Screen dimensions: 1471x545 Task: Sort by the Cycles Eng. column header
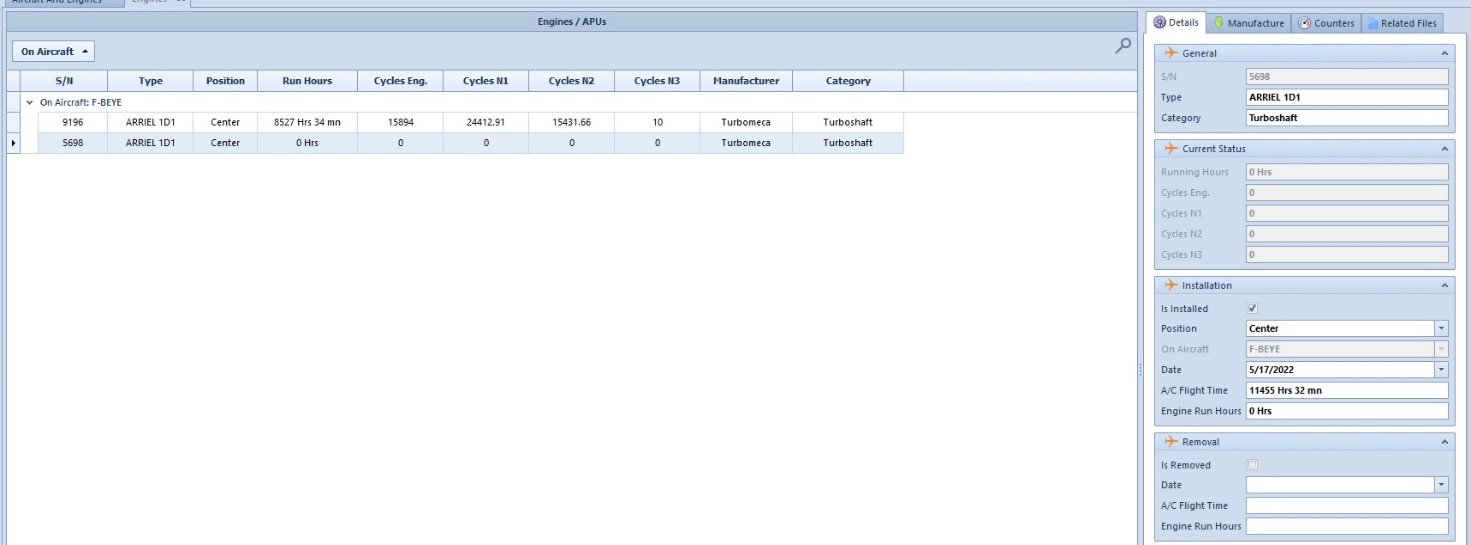[x=400, y=81]
